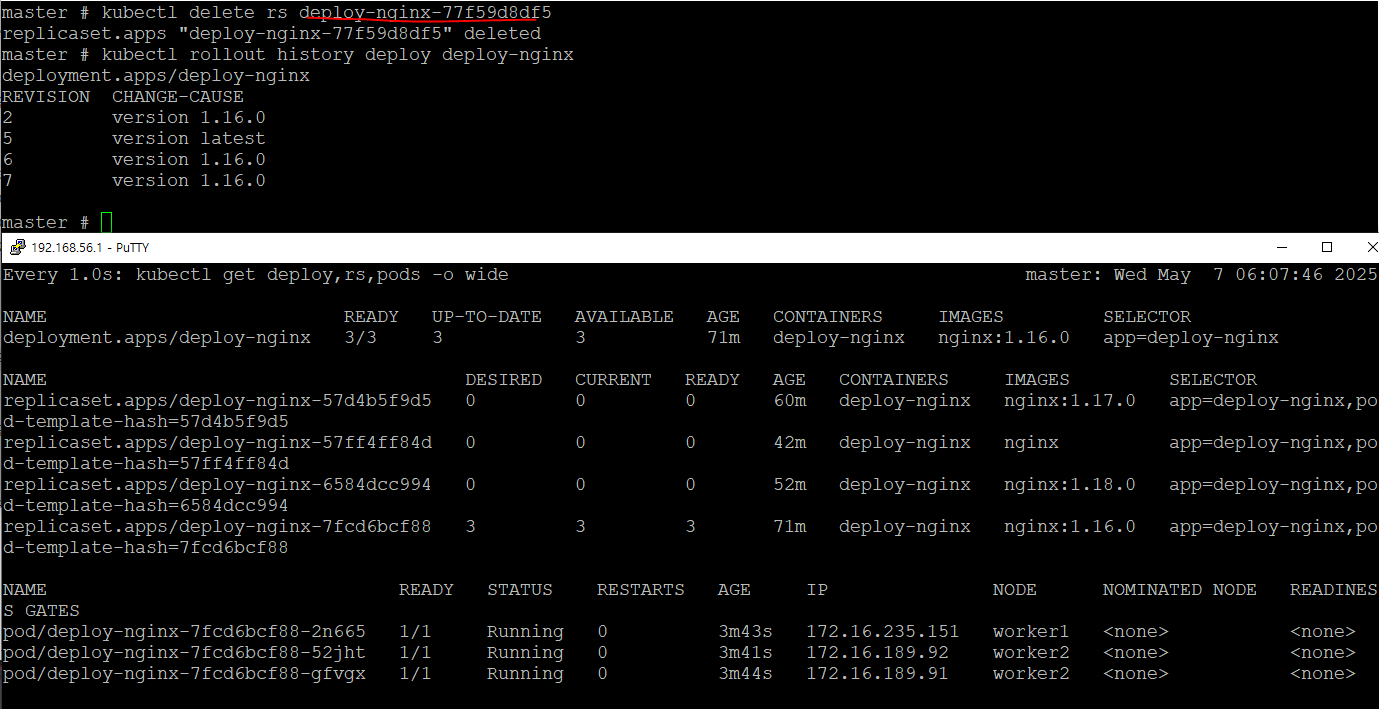The width and height of the screenshot is (1379, 709).
Task: Click the 'master: Wed May 7 06:07:46 2025' timestamp
Action: [1202, 274]
